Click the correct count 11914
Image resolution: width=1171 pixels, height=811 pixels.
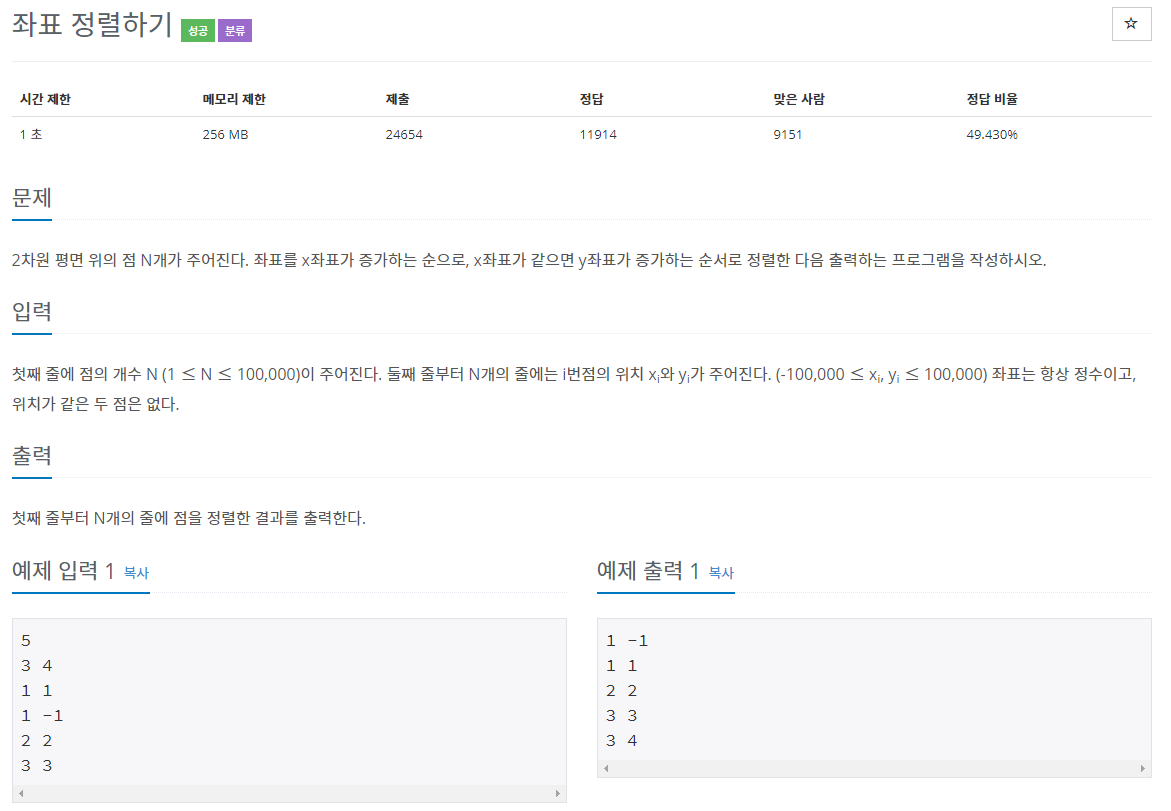(x=598, y=134)
